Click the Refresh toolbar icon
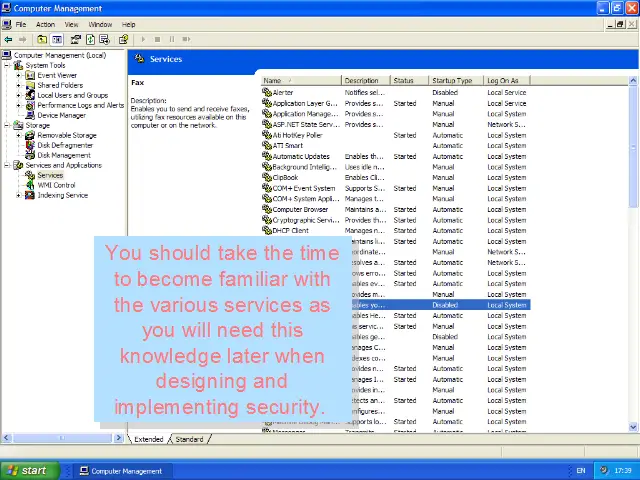The height and width of the screenshot is (480, 640). tap(90, 39)
